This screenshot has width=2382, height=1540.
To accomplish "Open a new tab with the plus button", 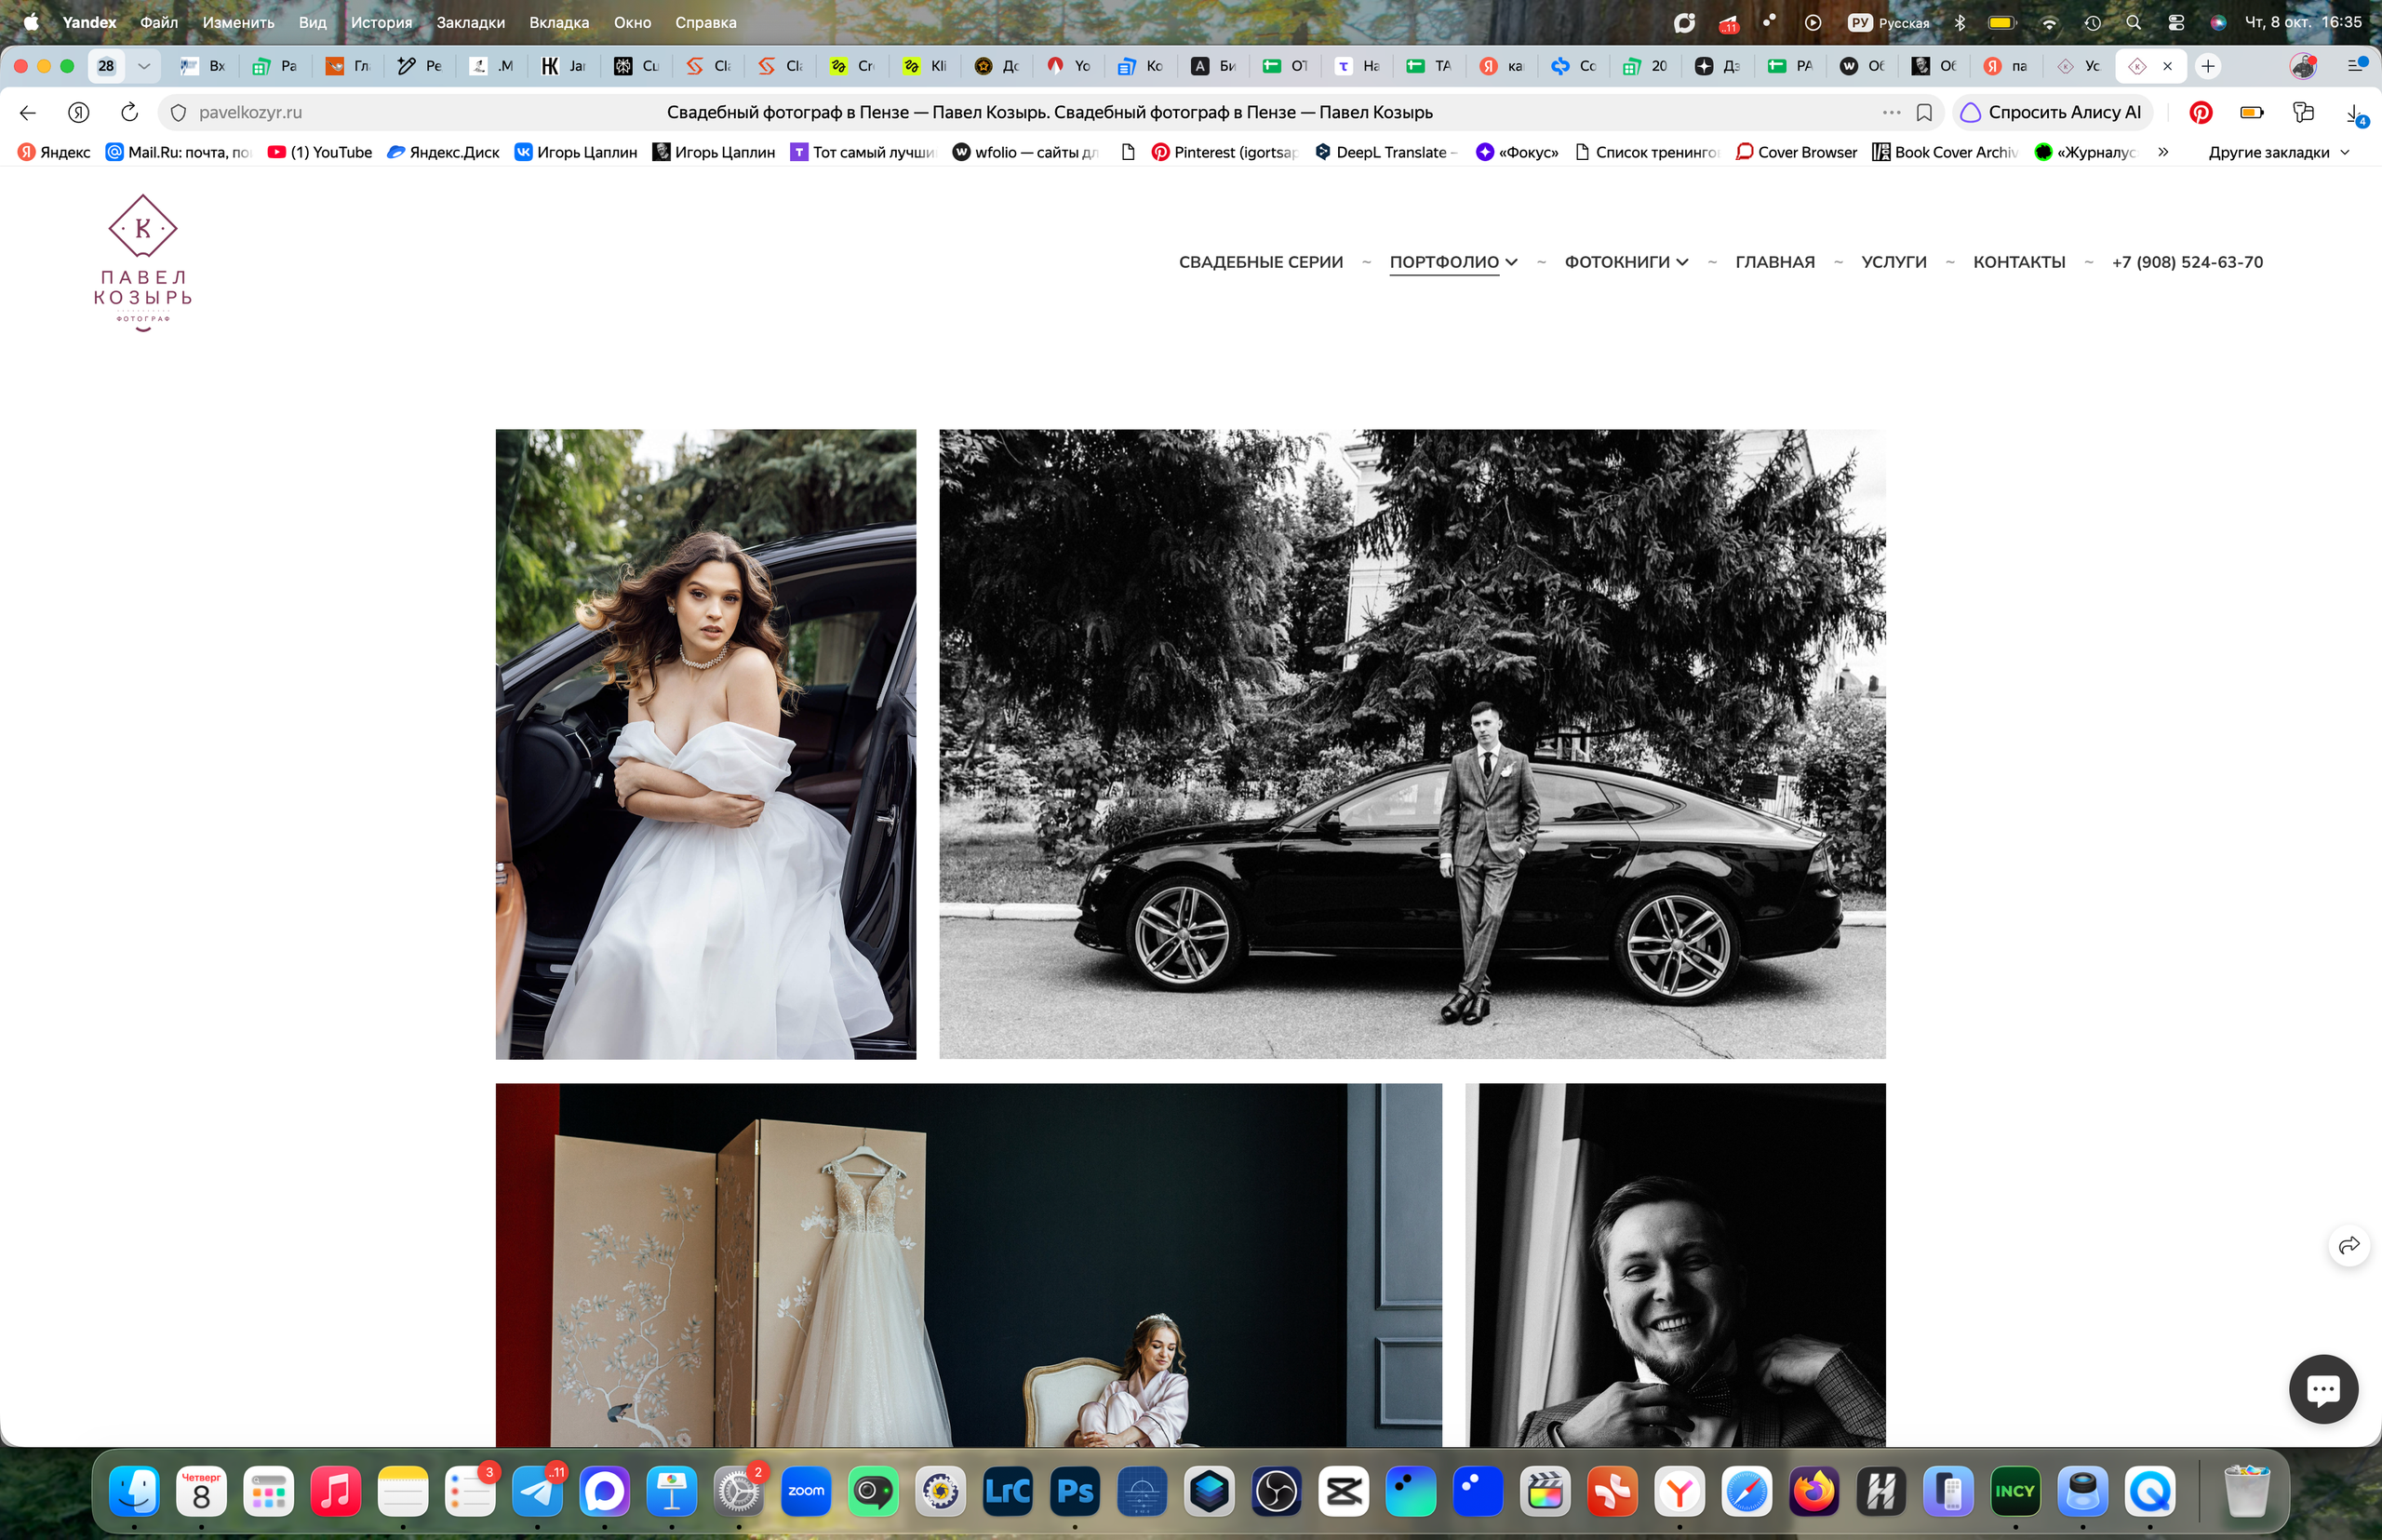I will tap(2208, 66).
